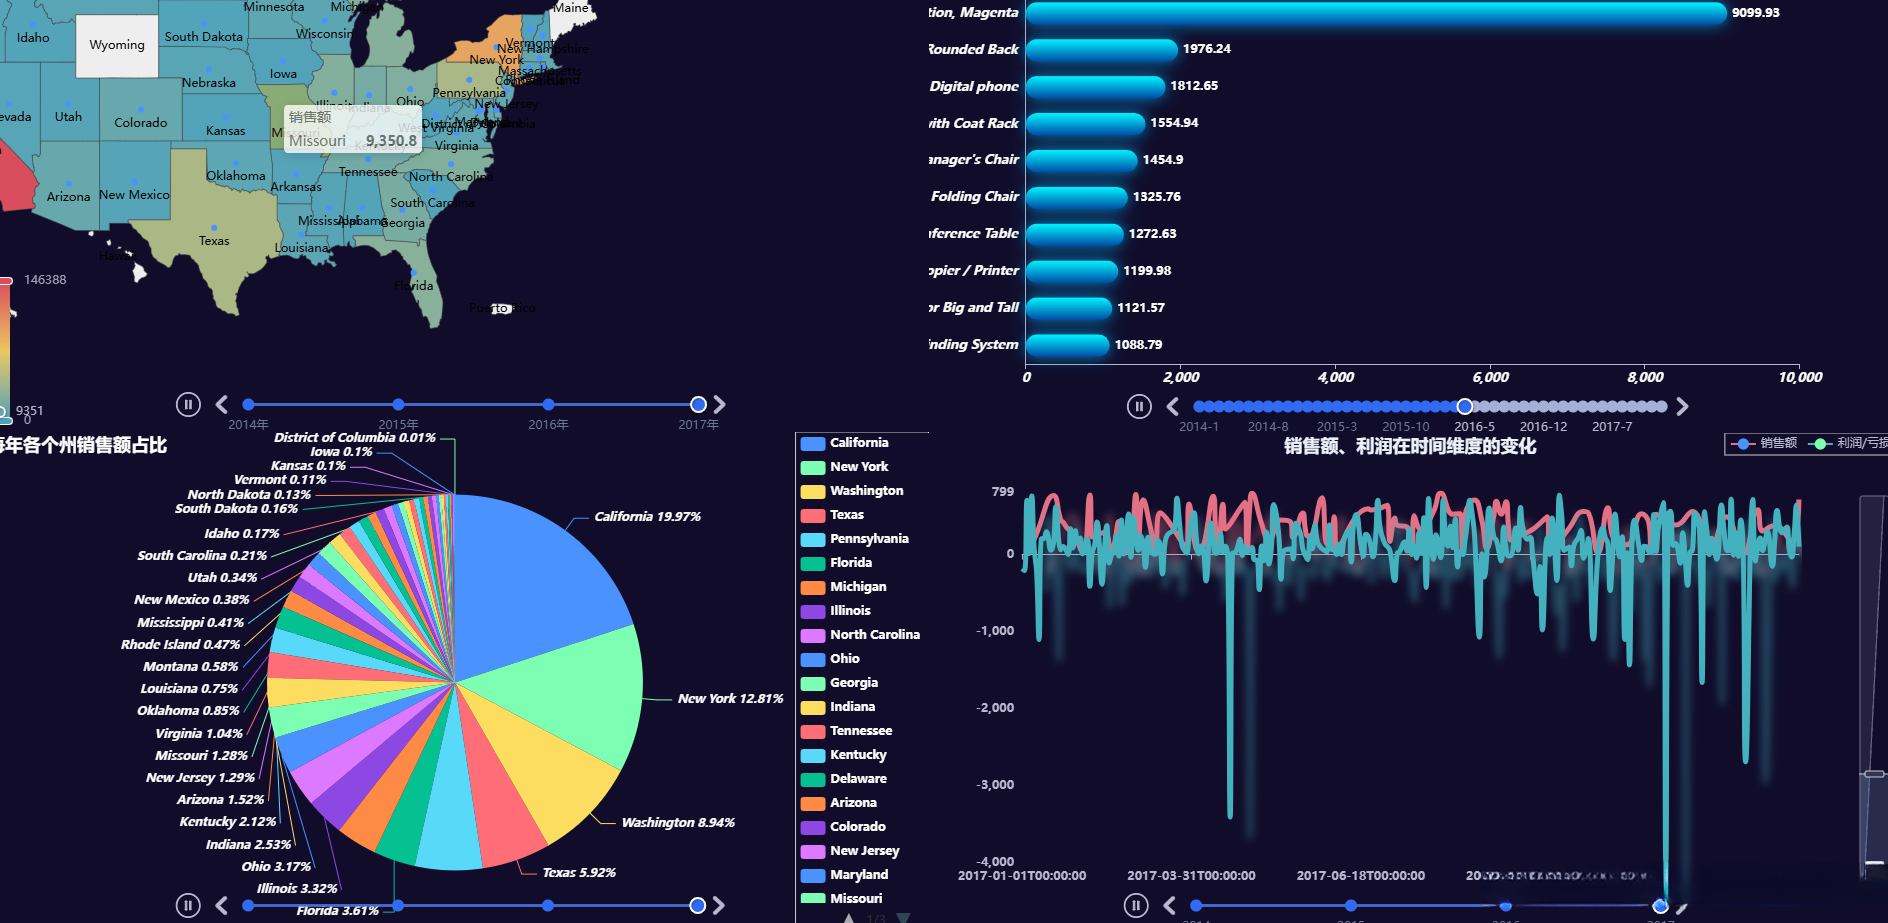Toggle New York series in legend
Viewport: 1888px width, 923px height.
coord(844,467)
